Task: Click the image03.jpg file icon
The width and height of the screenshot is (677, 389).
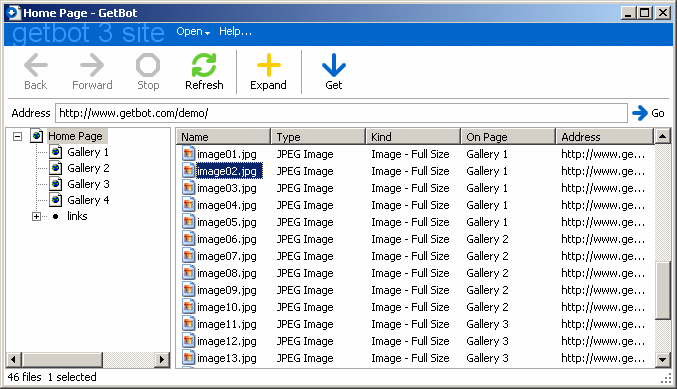Action: click(x=188, y=188)
